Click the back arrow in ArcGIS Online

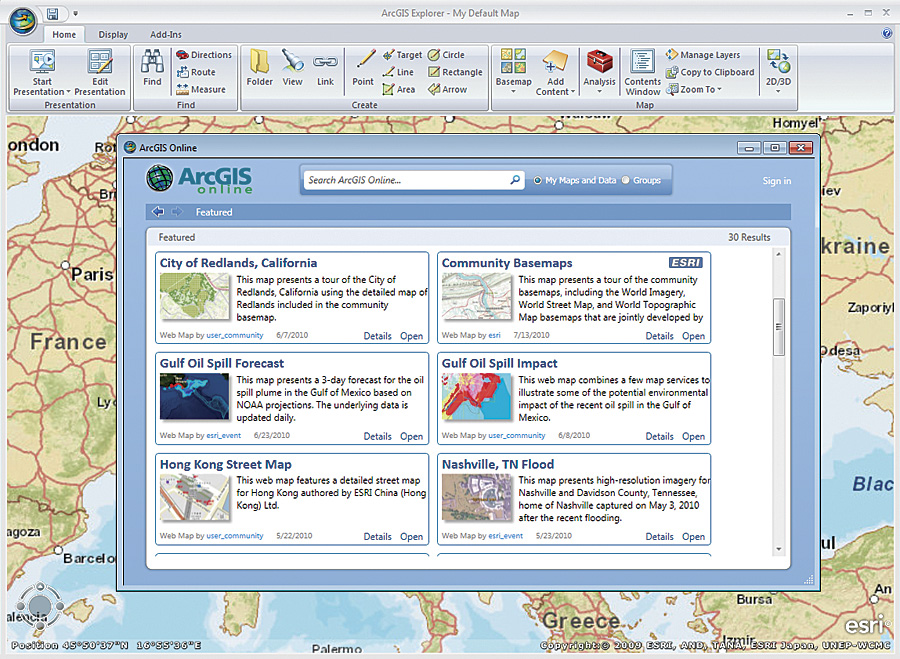[x=158, y=212]
